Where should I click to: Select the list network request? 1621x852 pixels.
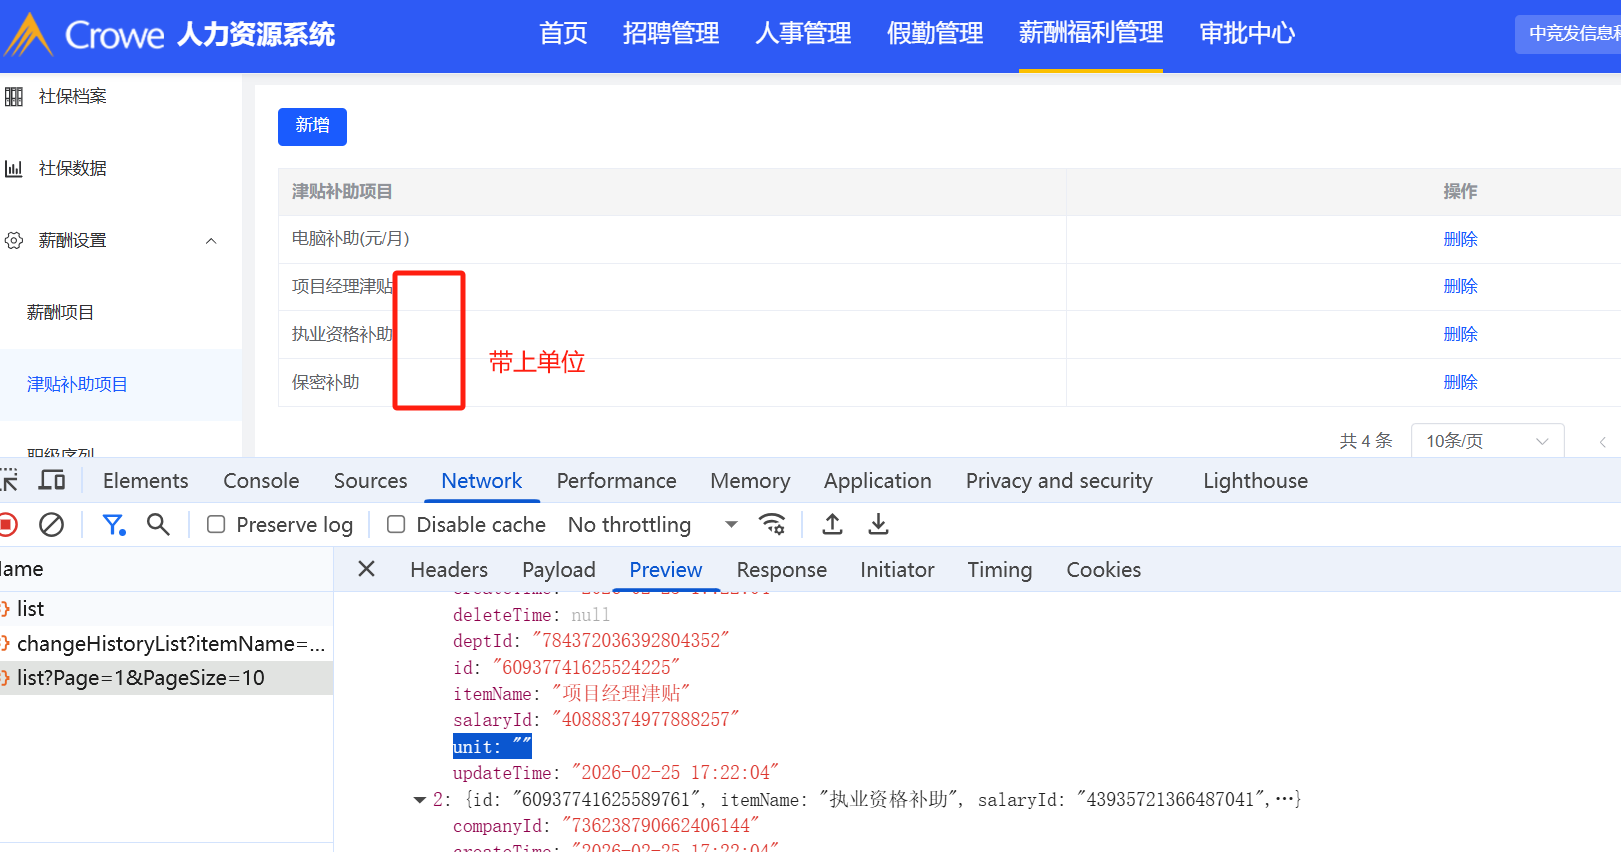click(x=166, y=609)
